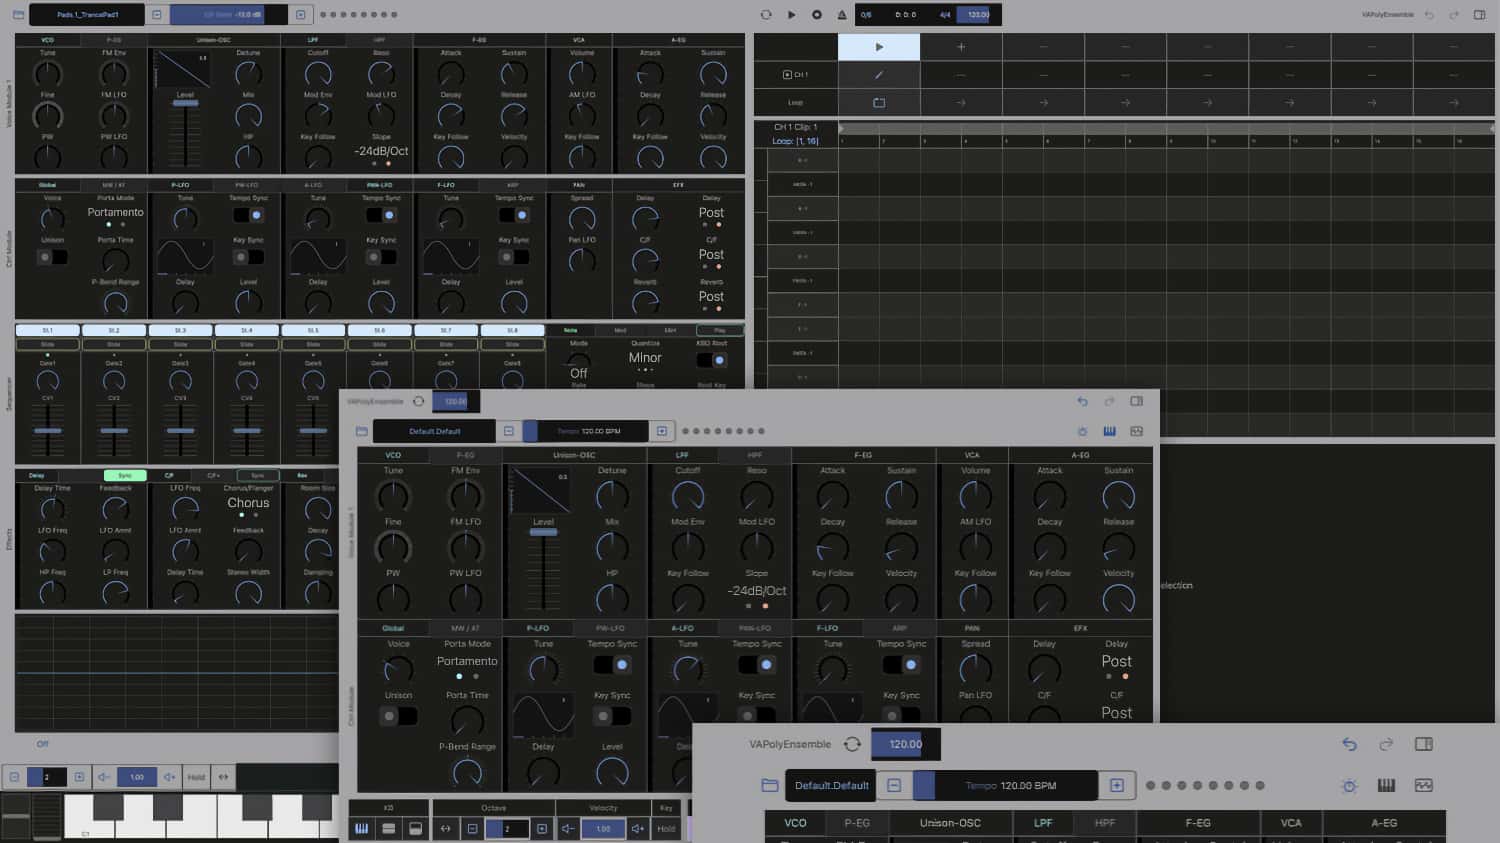Image resolution: width=1500 pixels, height=843 pixels.
Task: Switch to the P-EG tab in the front window
Action: click(857, 823)
